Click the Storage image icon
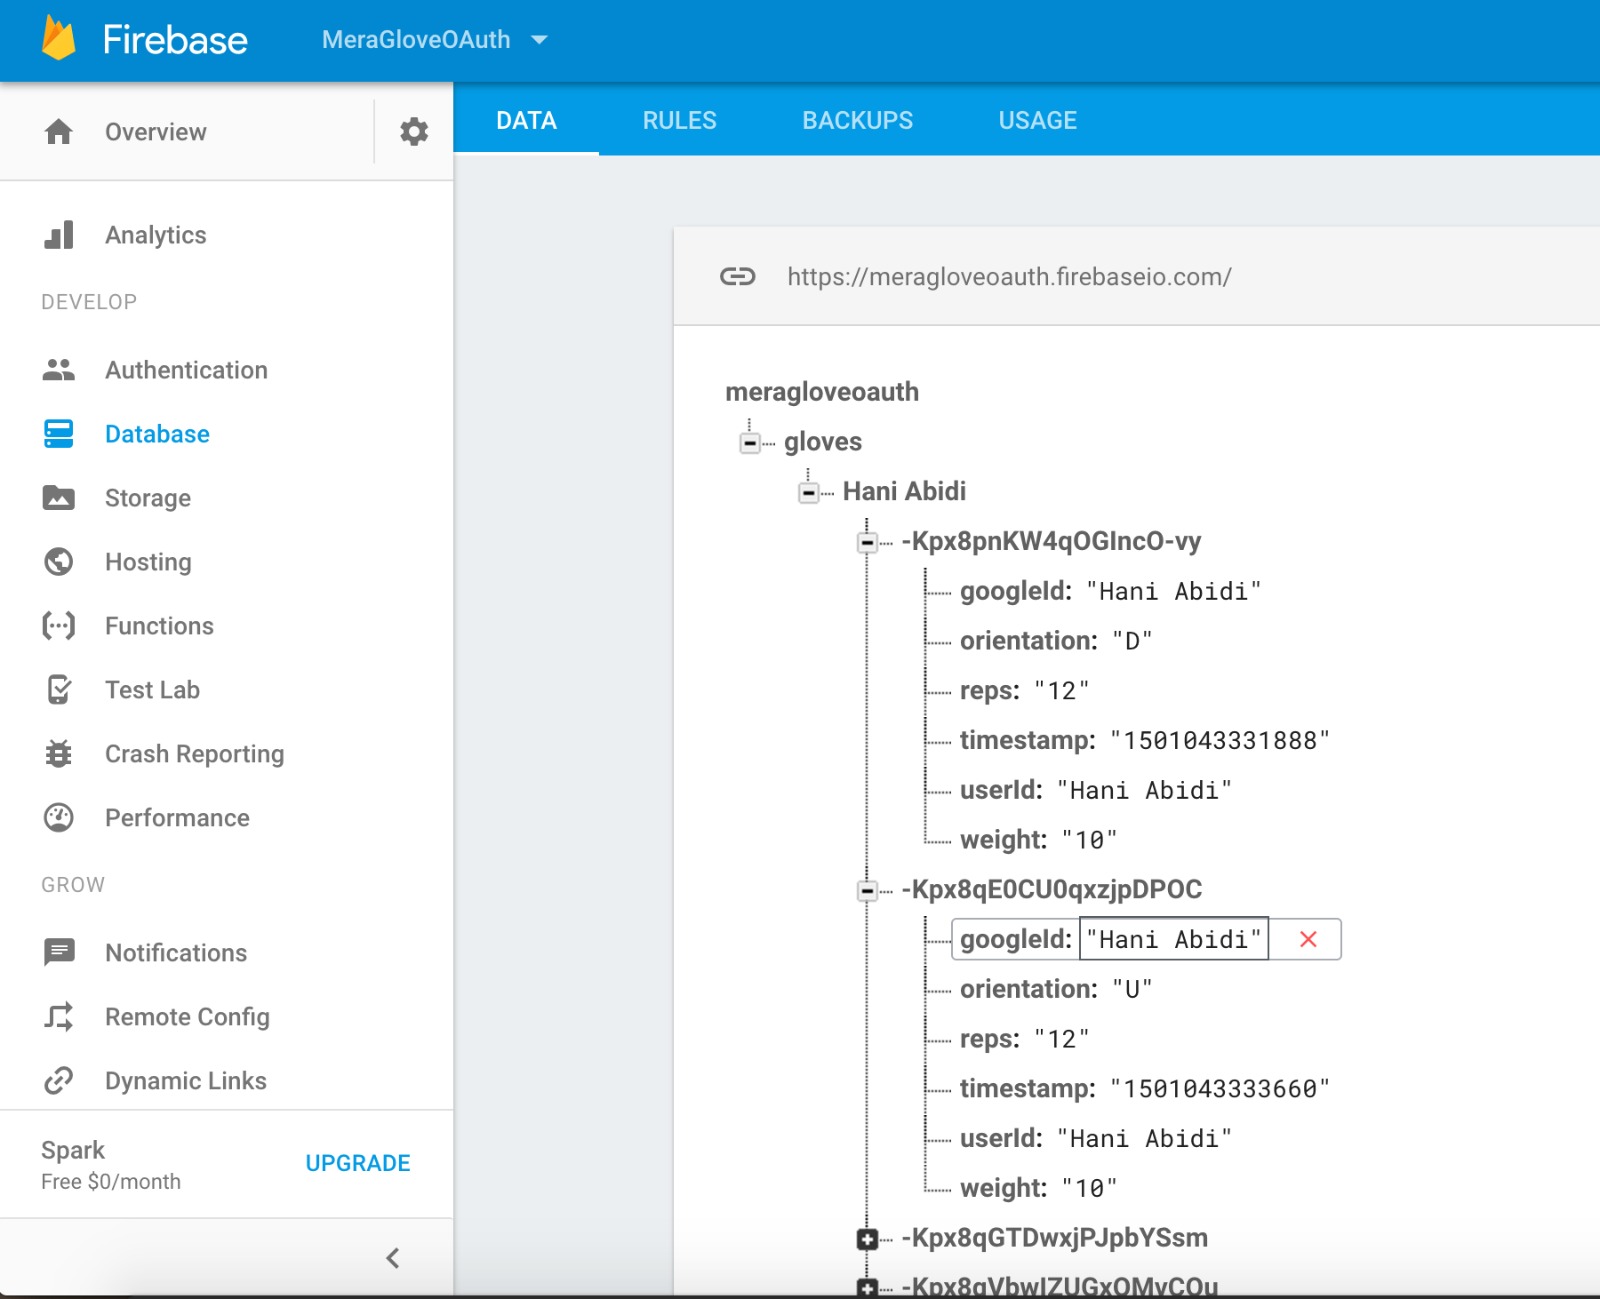 pos(59,498)
